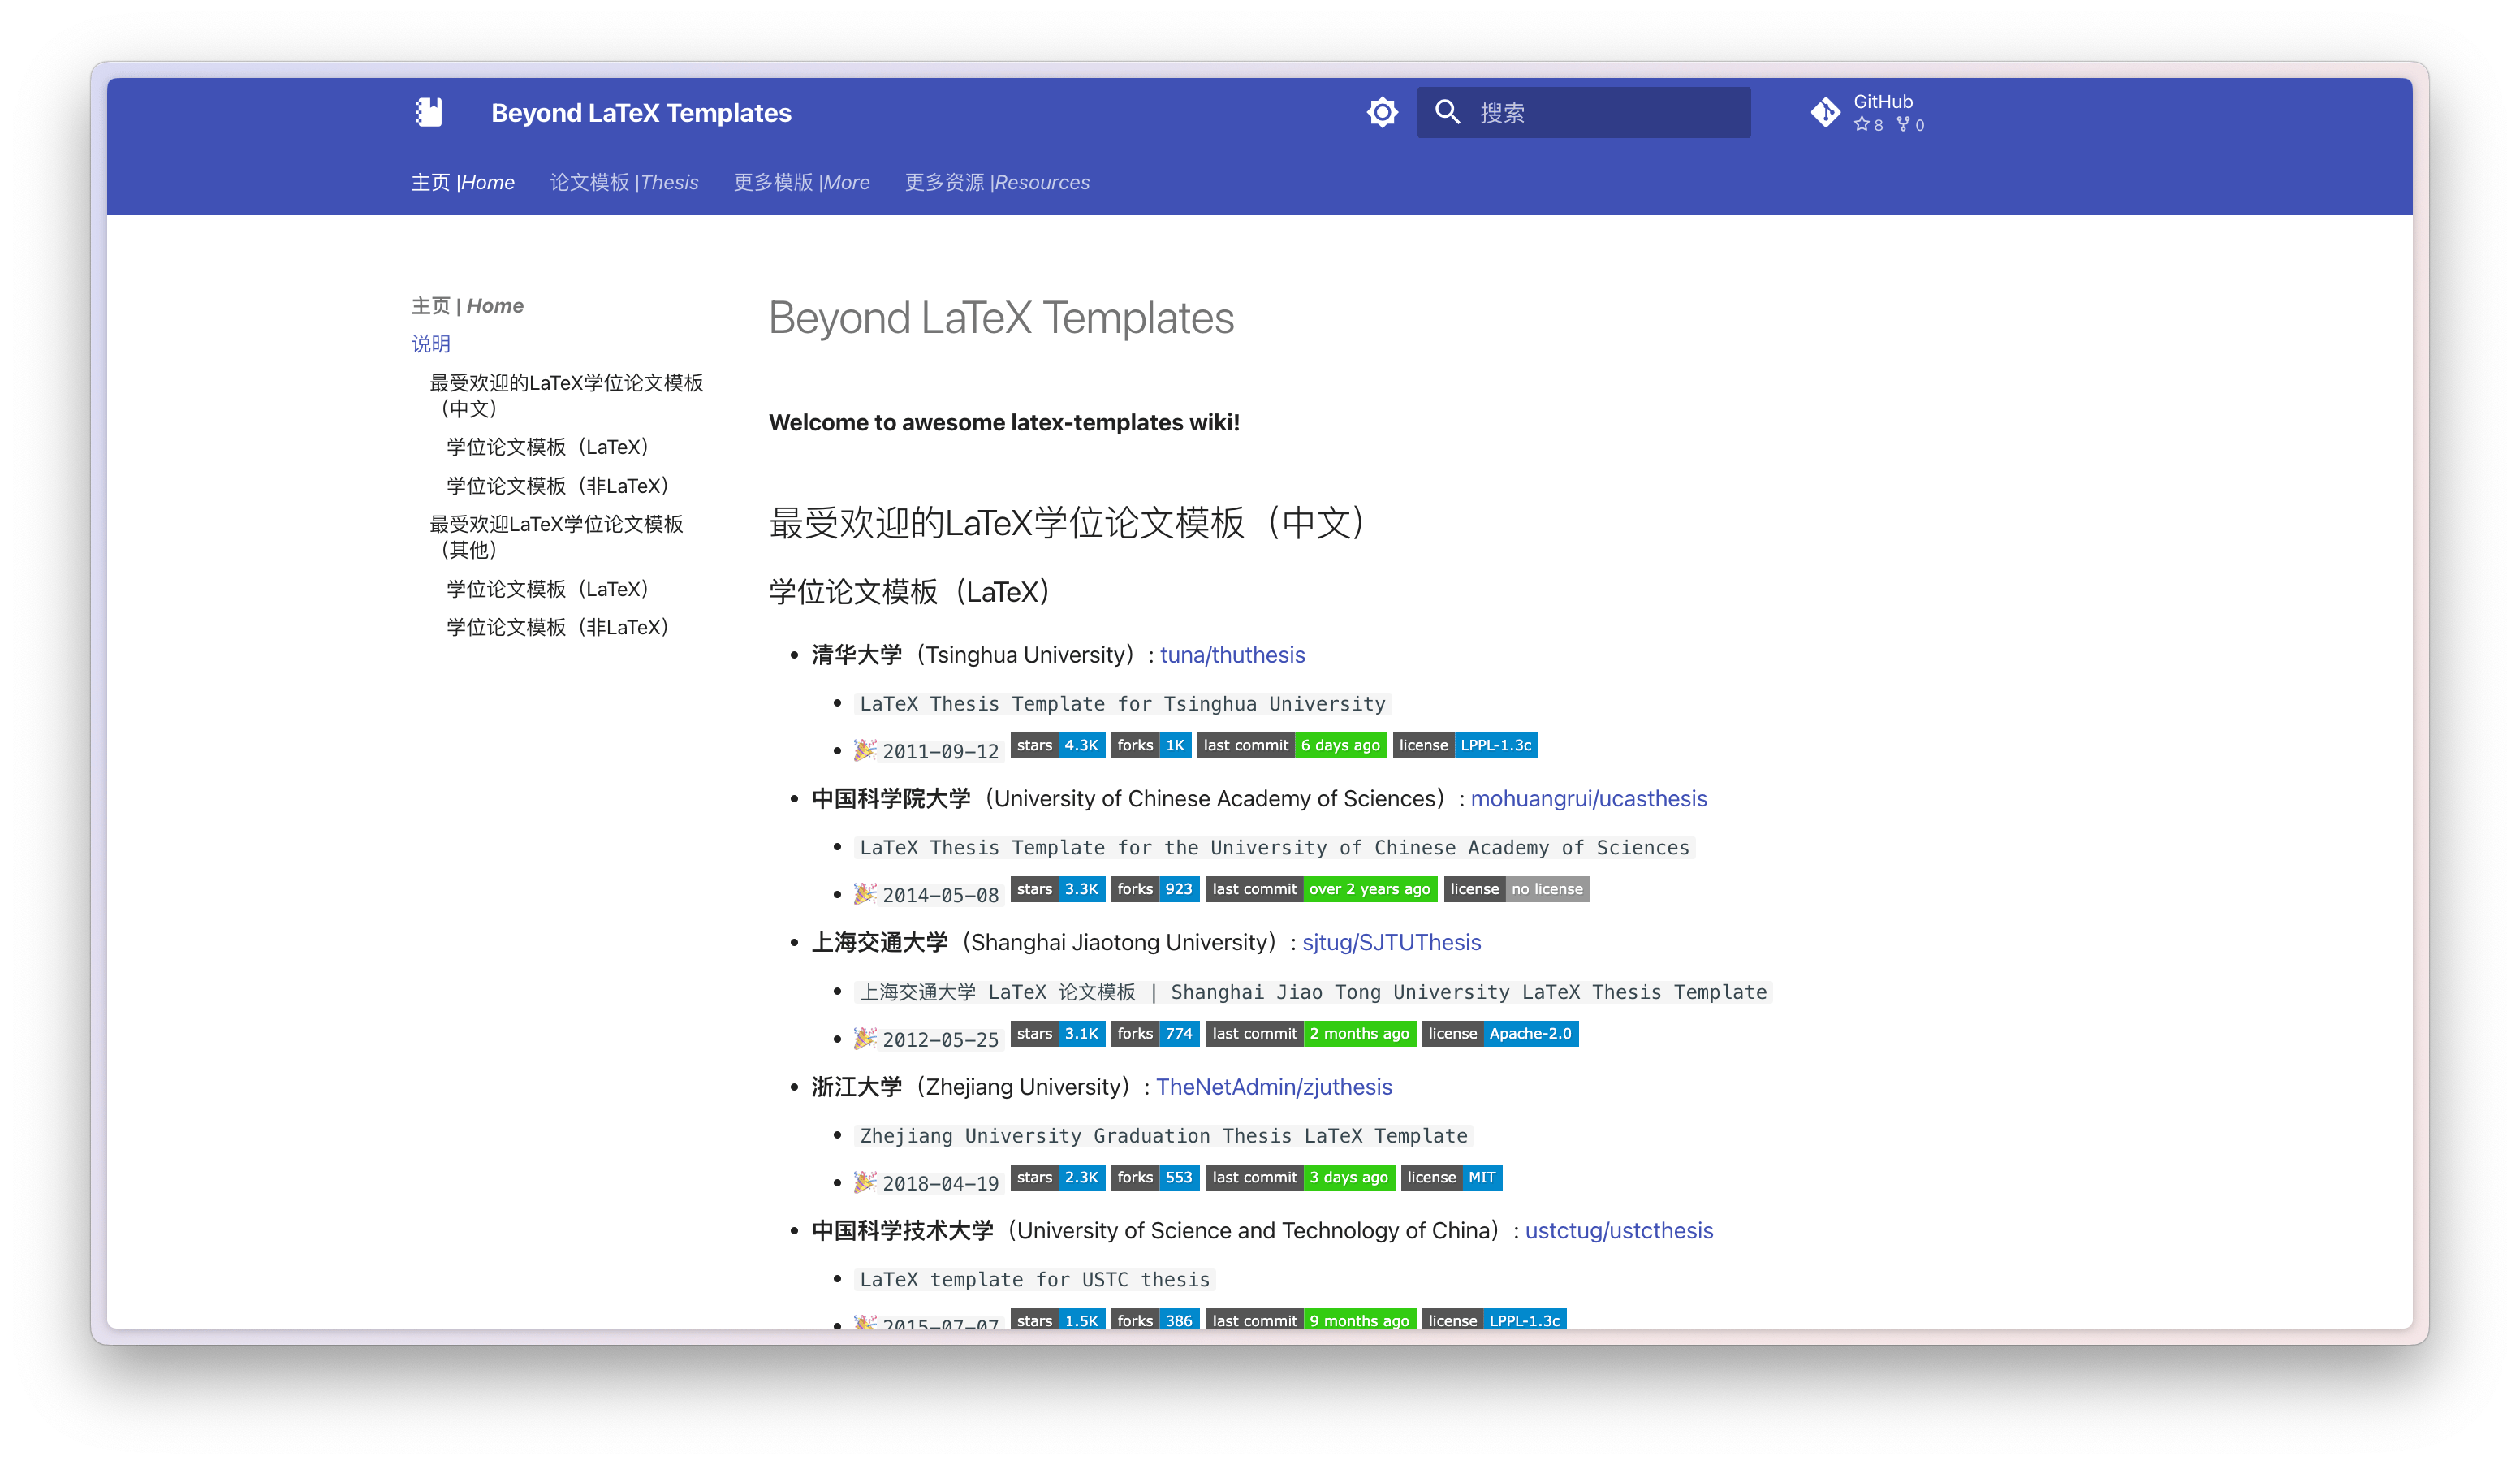Jump to 说明 in sidebar contents
This screenshot has width=2520, height=1465.
click(x=431, y=344)
